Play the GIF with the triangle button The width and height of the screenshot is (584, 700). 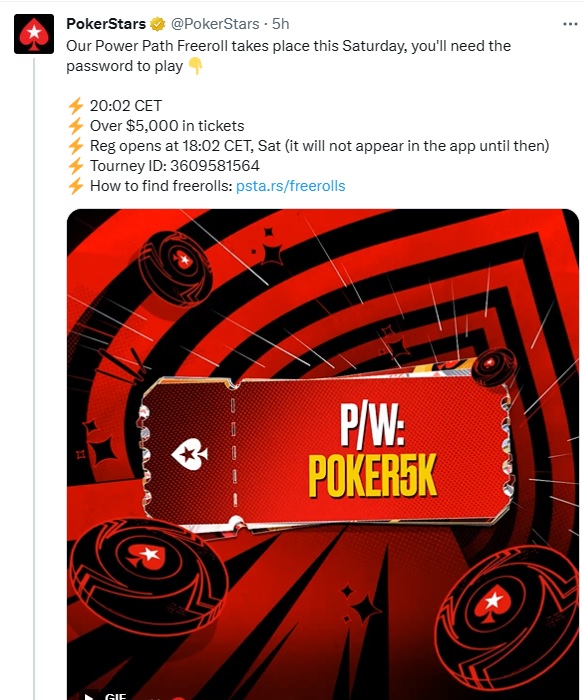(x=88, y=696)
